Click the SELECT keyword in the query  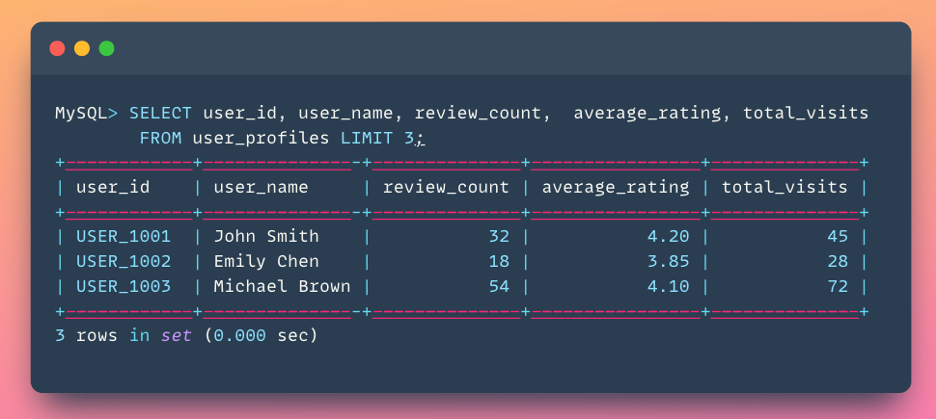click(x=161, y=113)
